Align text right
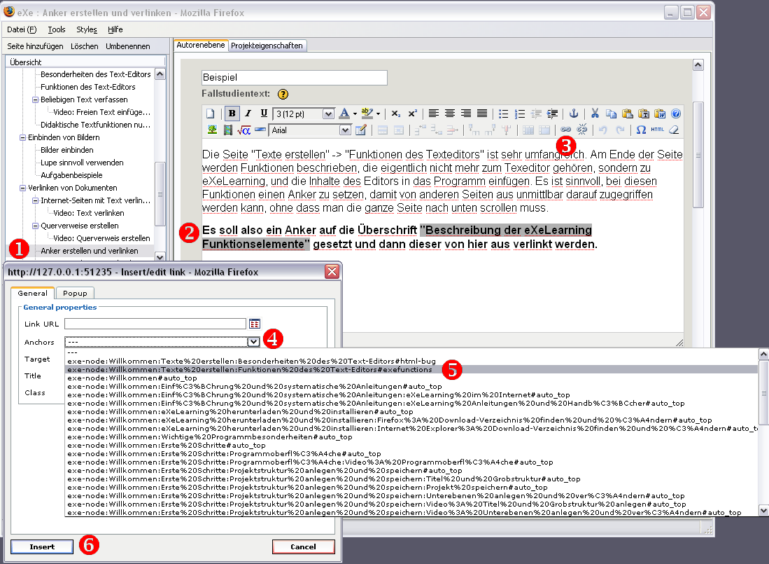The height and width of the screenshot is (564, 769). point(466,114)
